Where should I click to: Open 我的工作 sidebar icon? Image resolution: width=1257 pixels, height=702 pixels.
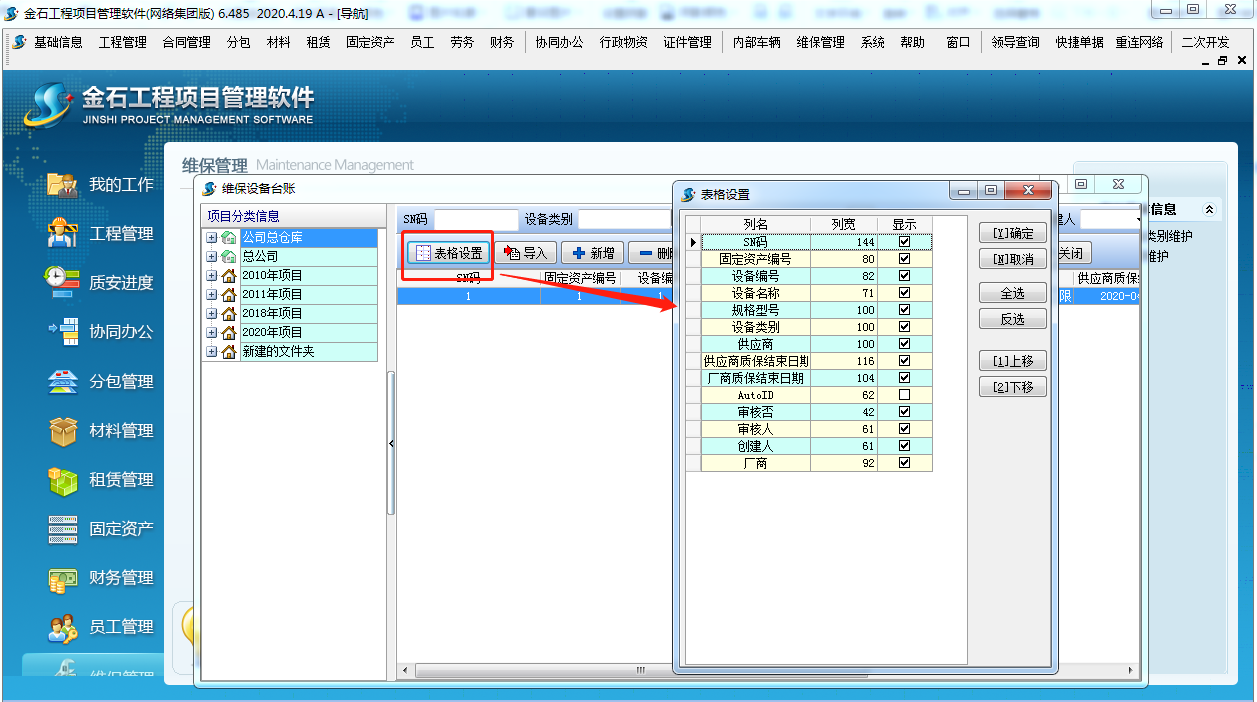[x=63, y=185]
